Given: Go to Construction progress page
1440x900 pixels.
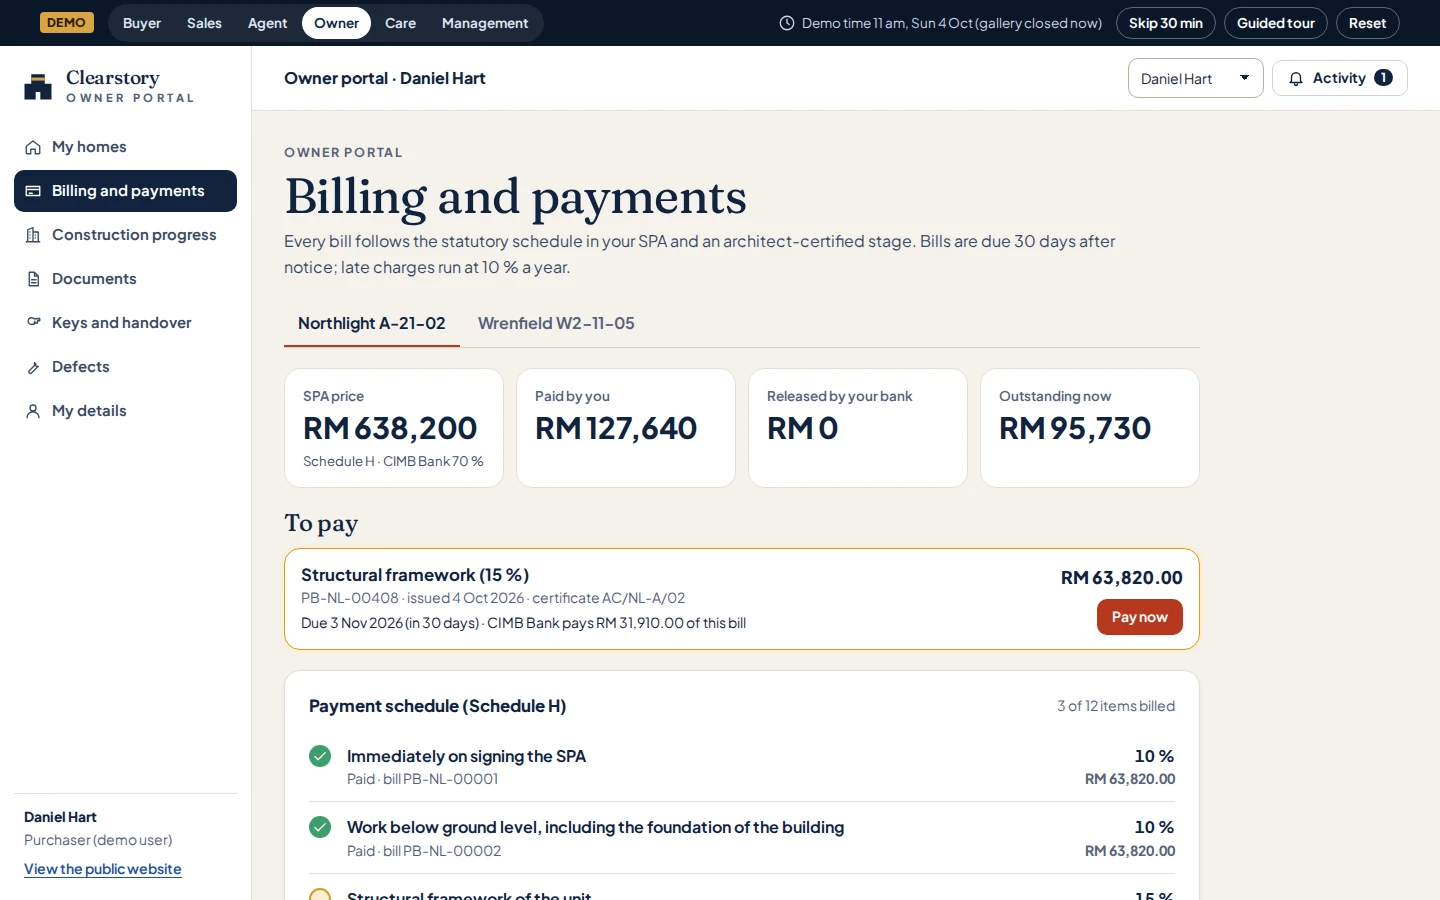Looking at the screenshot, I should (x=125, y=235).
